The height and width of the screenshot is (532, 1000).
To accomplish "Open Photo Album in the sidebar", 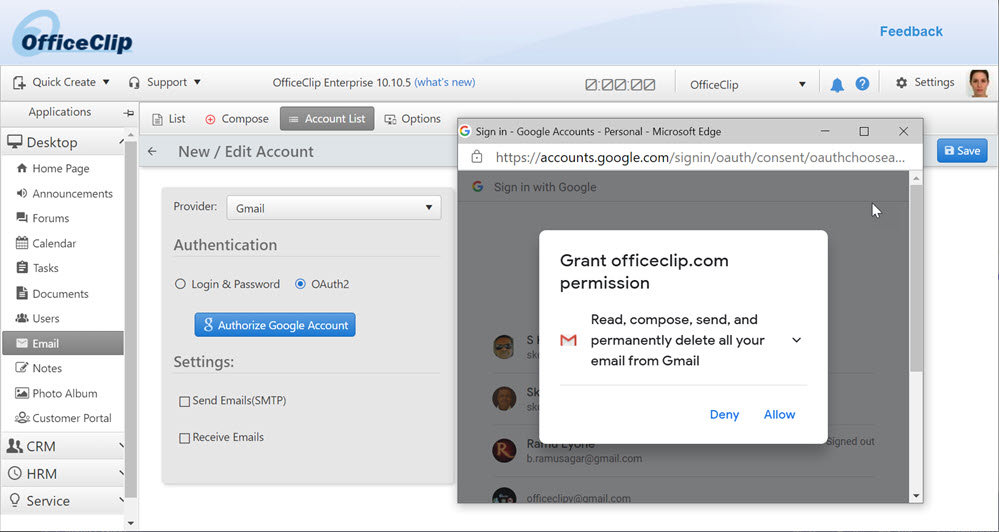I will coord(57,393).
